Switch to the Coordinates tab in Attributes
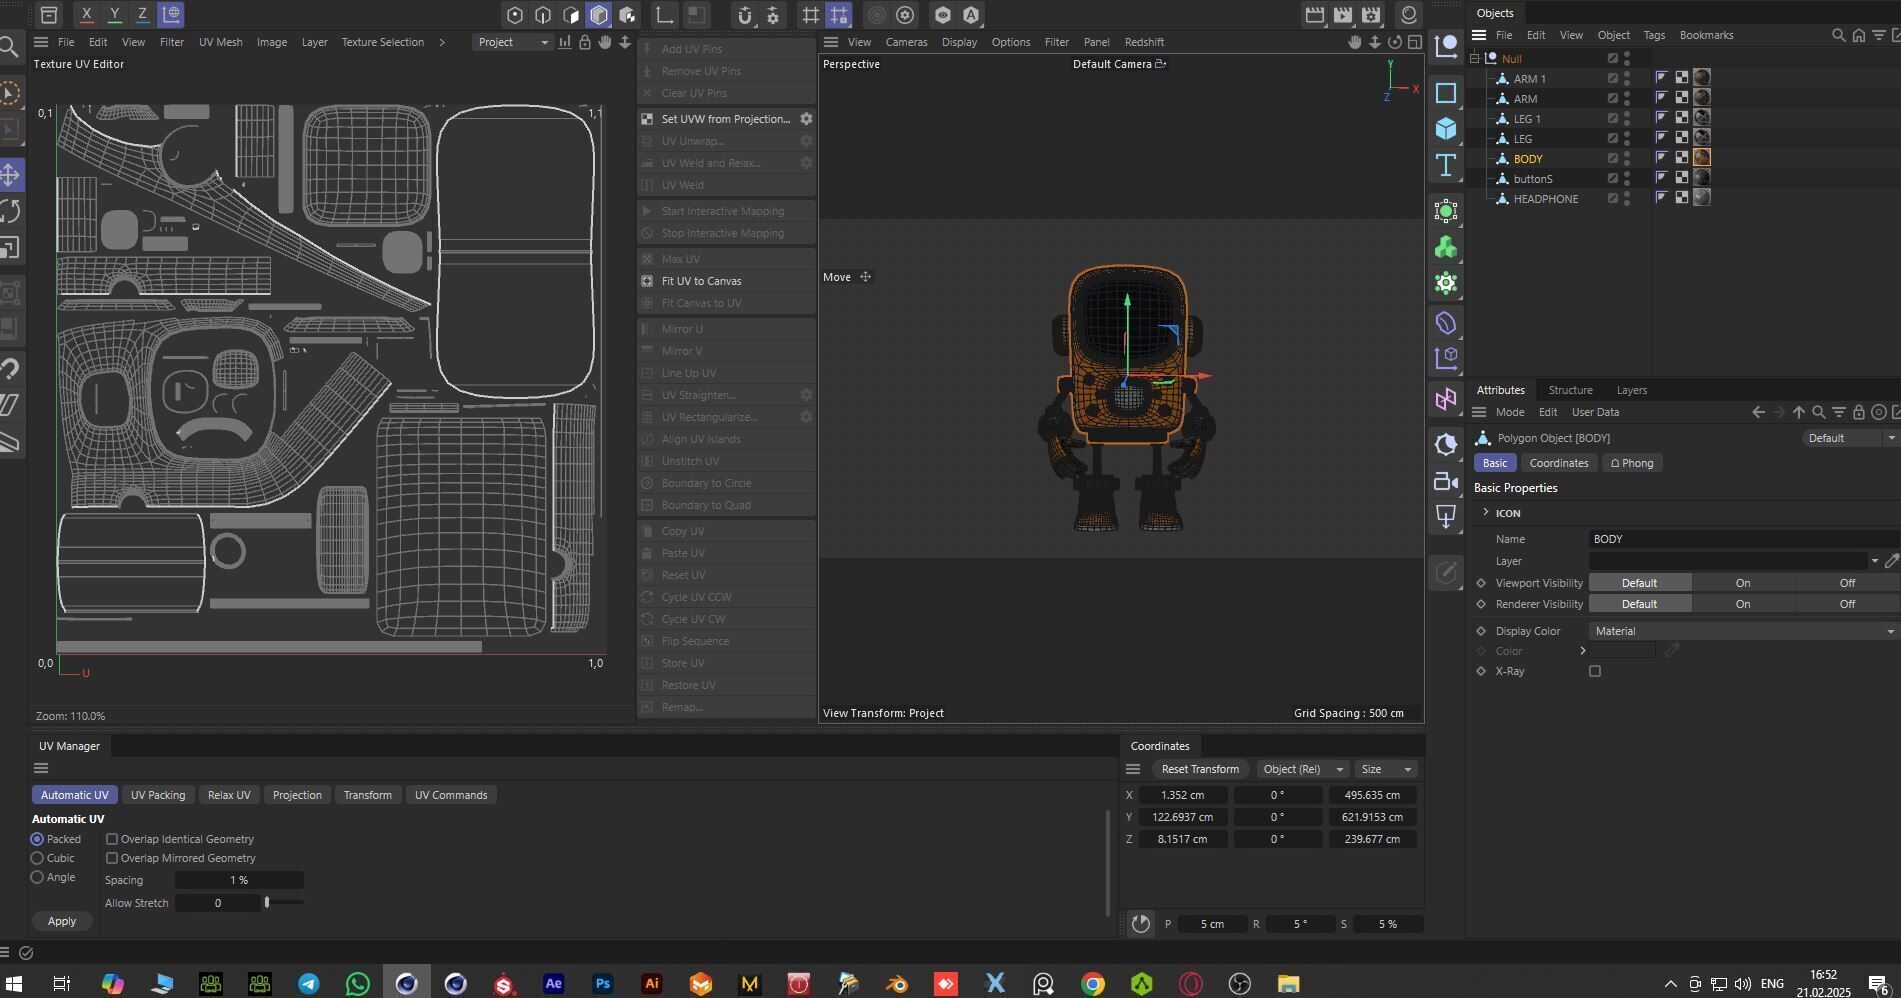 pyautogui.click(x=1559, y=463)
